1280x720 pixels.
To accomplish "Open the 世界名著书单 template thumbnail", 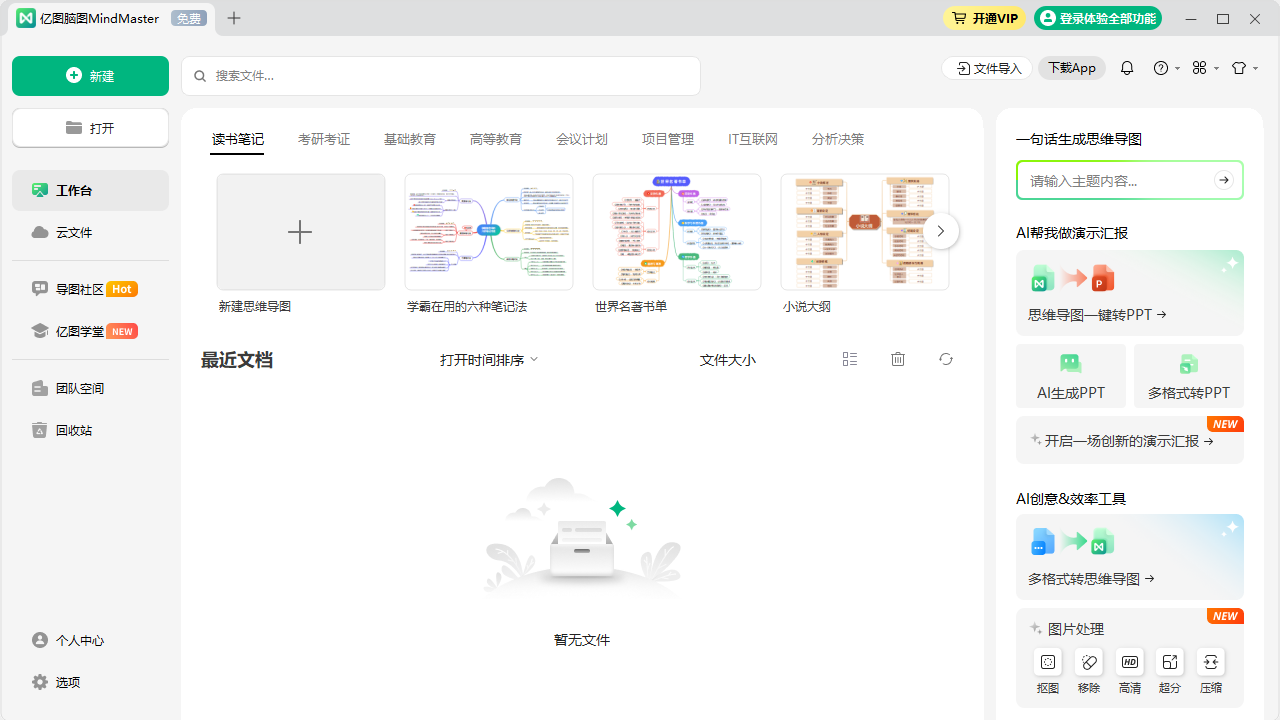I will pyautogui.click(x=677, y=232).
